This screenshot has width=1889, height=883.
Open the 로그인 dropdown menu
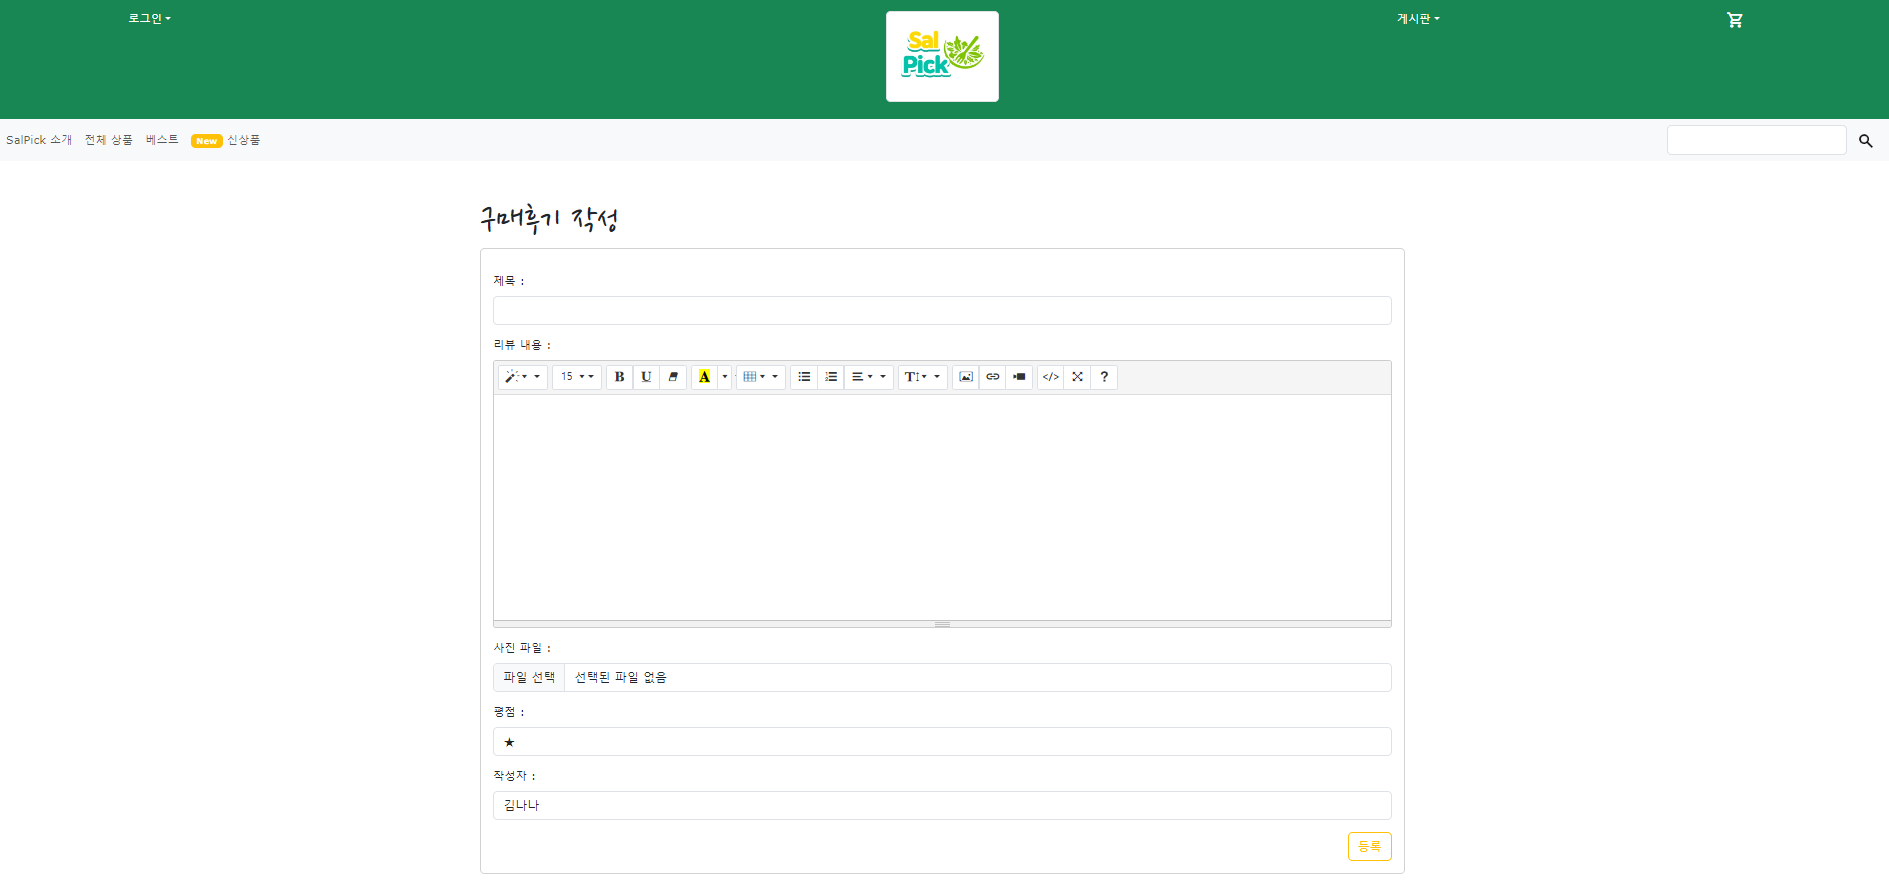[x=150, y=19]
